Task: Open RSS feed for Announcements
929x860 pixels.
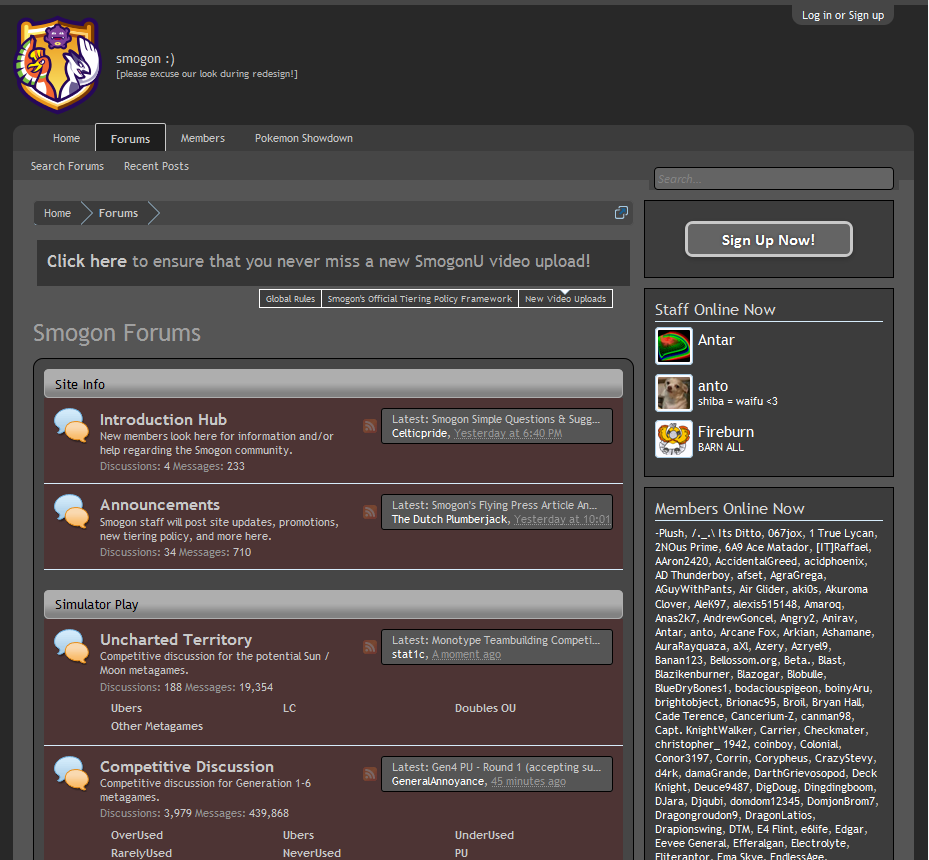Action: [x=370, y=512]
